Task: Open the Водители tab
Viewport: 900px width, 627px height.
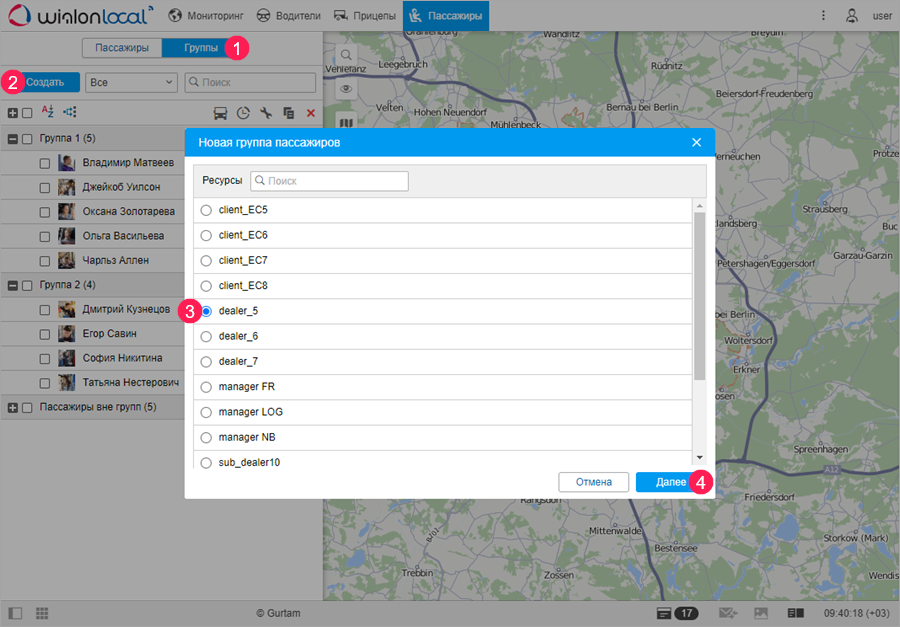Action: coord(289,16)
